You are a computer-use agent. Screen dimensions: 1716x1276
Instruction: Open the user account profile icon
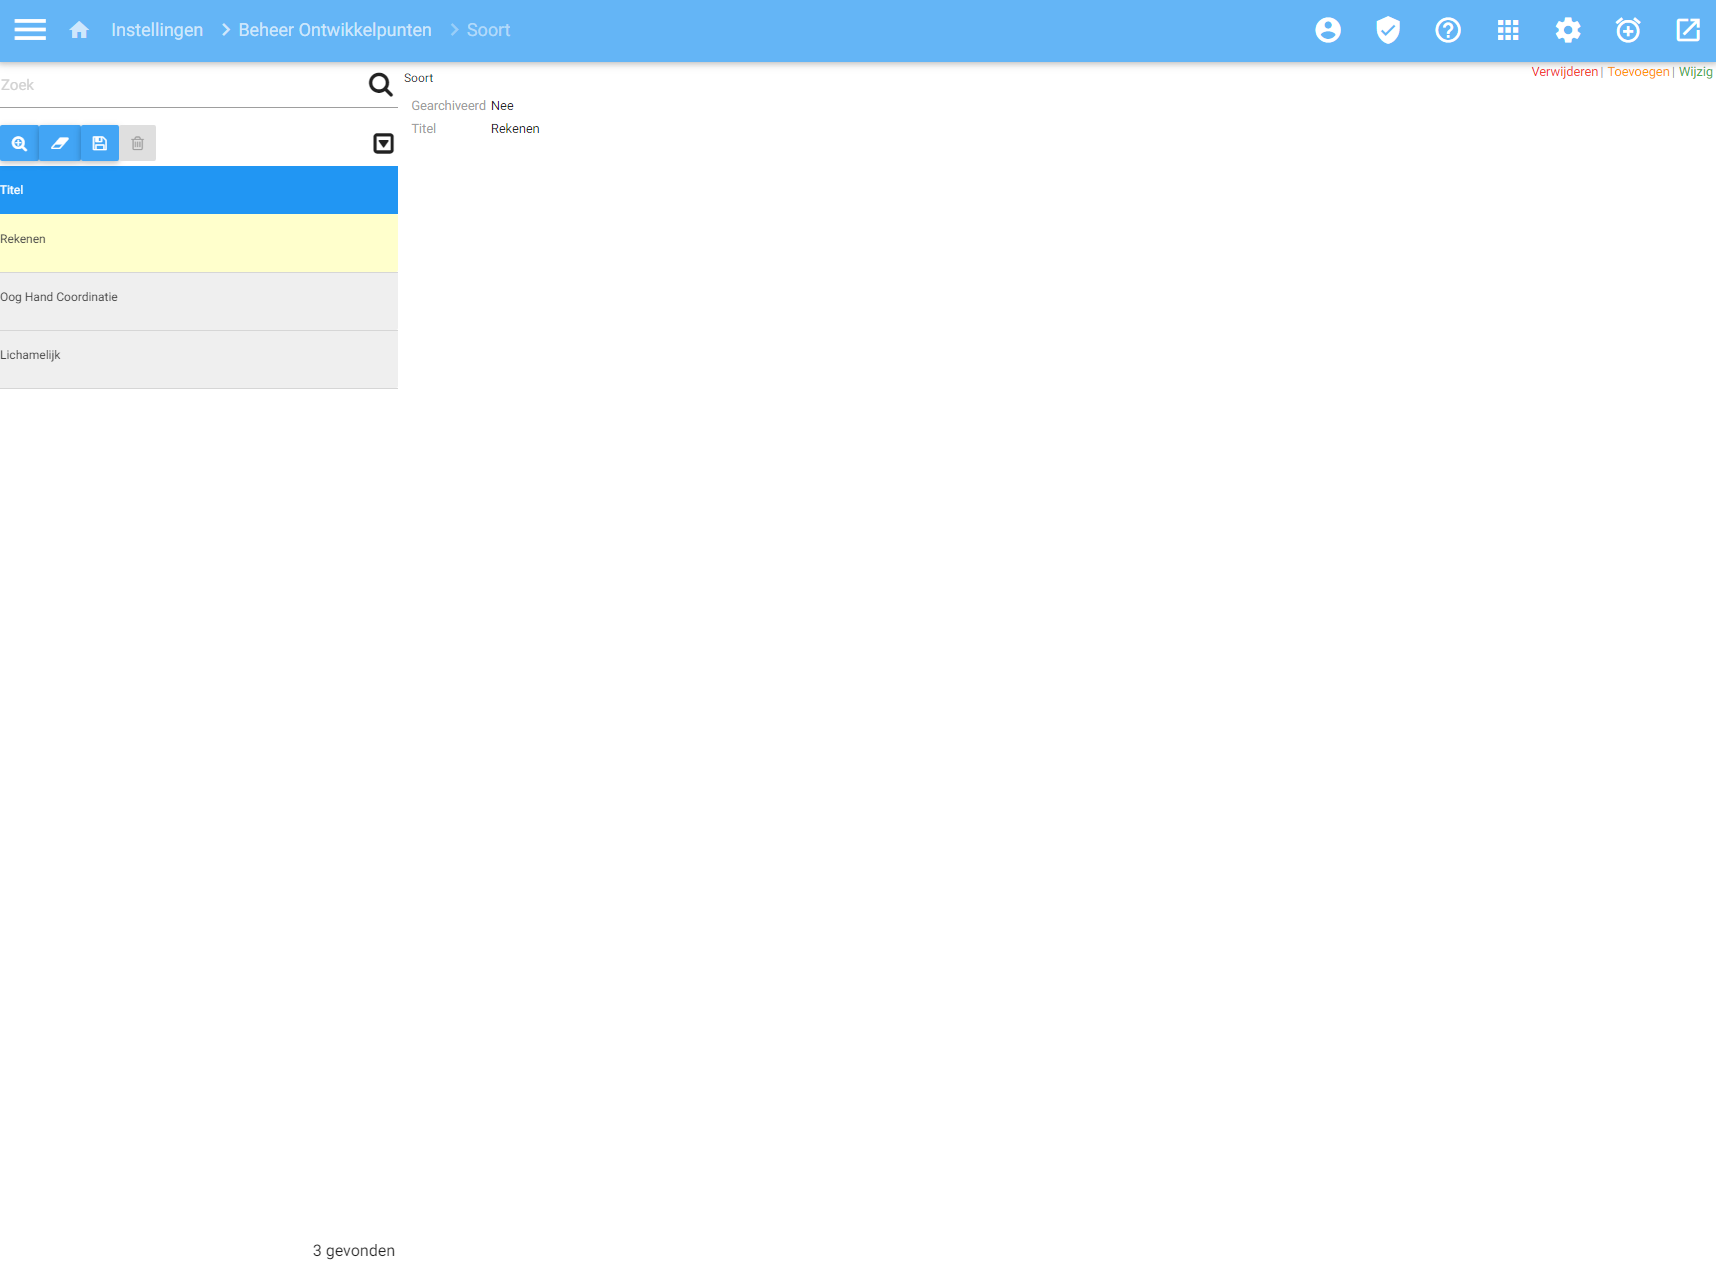click(x=1327, y=30)
